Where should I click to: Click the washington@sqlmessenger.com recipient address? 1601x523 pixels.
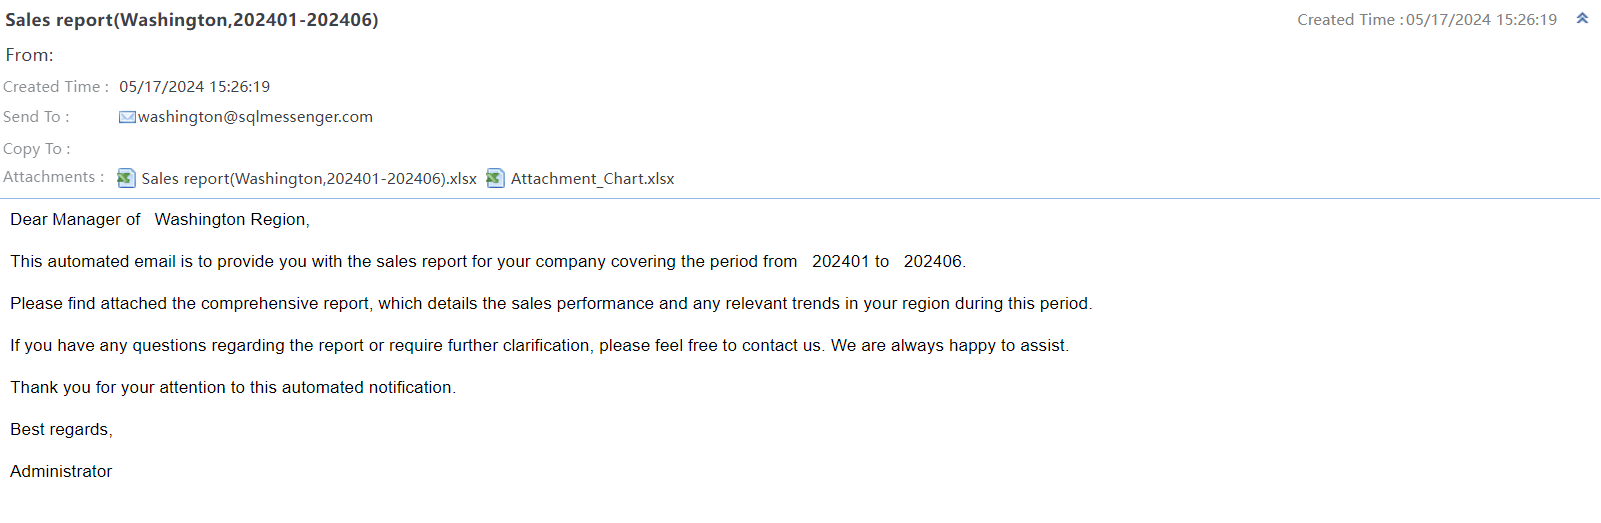click(x=255, y=117)
